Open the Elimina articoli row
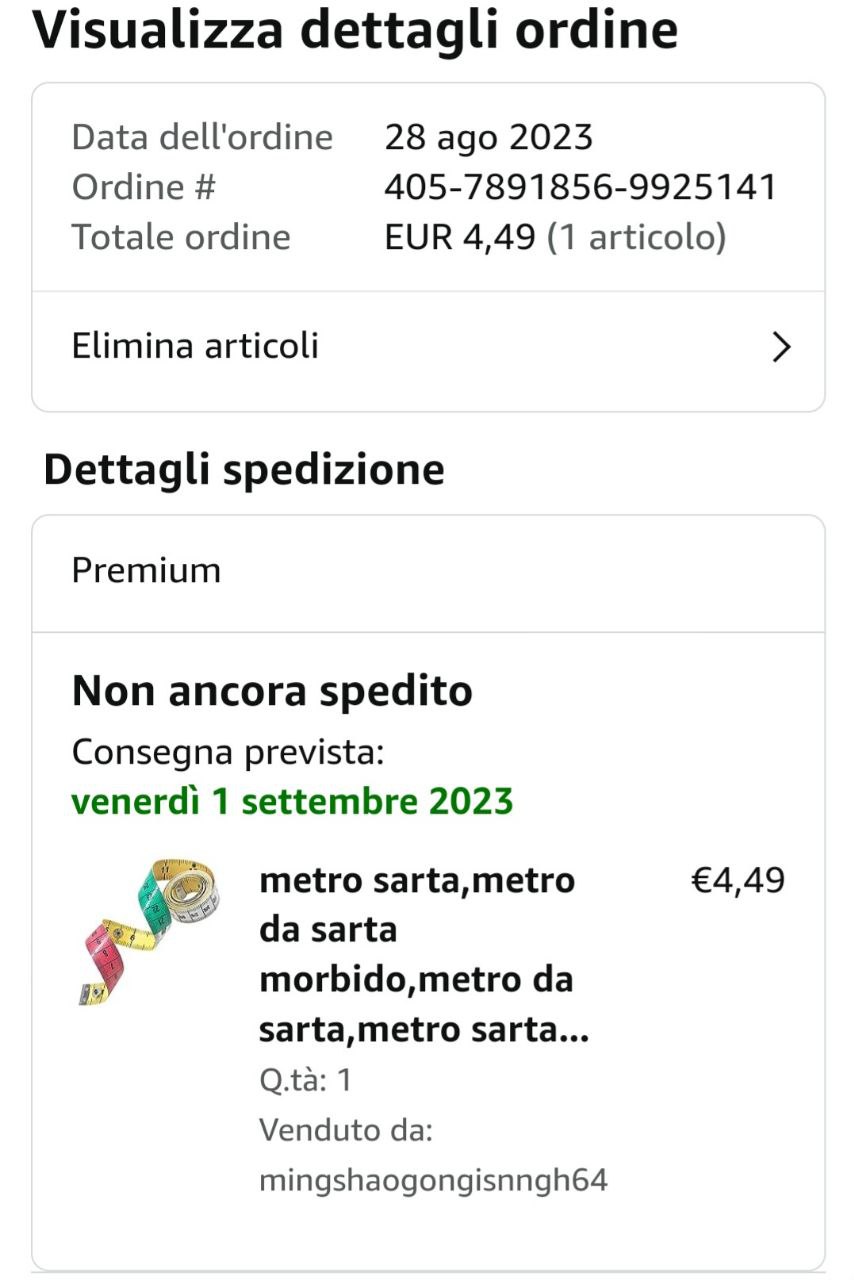The width and height of the screenshot is (854, 1280). click(195, 346)
